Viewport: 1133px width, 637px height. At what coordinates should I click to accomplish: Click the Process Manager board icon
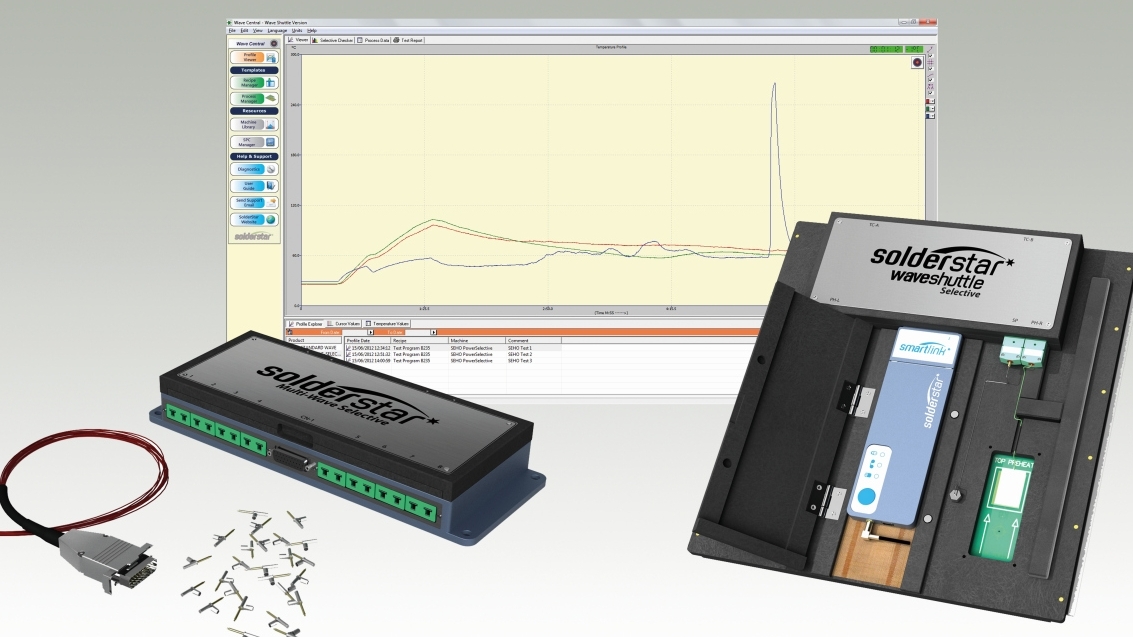pos(270,98)
